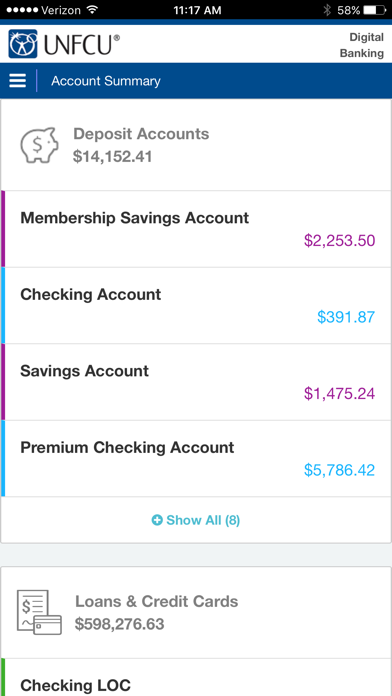The height and width of the screenshot is (696, 392).
Task: Click the piggy bank Deposit Accounts icon
Action: pos(40,145)
